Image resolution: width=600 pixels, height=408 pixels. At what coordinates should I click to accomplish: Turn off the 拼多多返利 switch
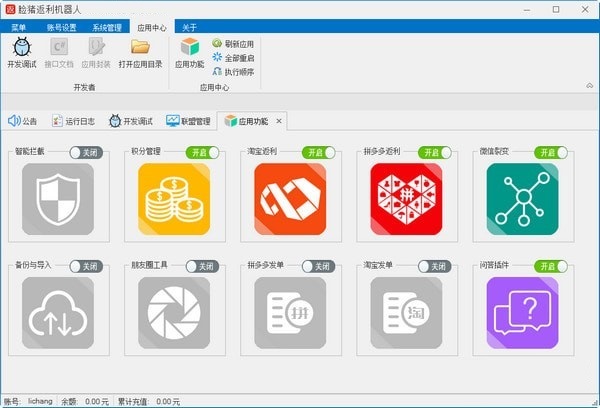tap(435, 153)
